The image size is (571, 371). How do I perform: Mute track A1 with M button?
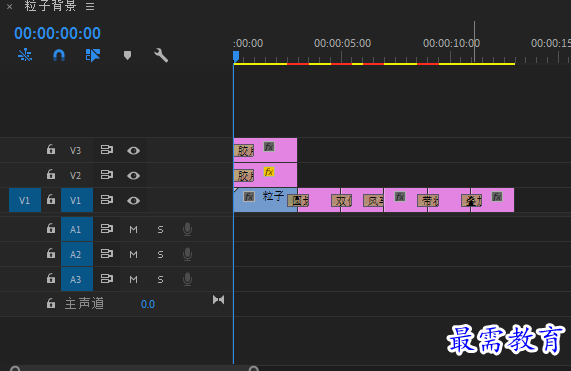[133, 229]
